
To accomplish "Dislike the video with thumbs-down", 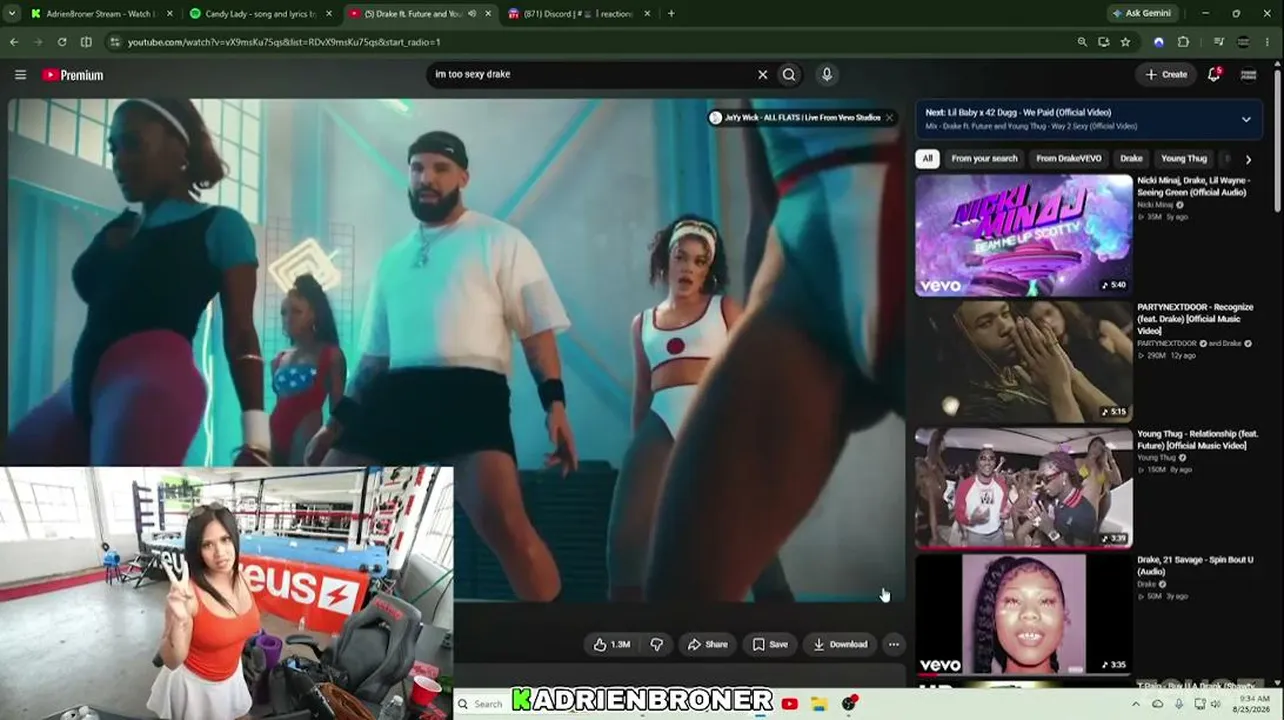I will coord(657,644).
